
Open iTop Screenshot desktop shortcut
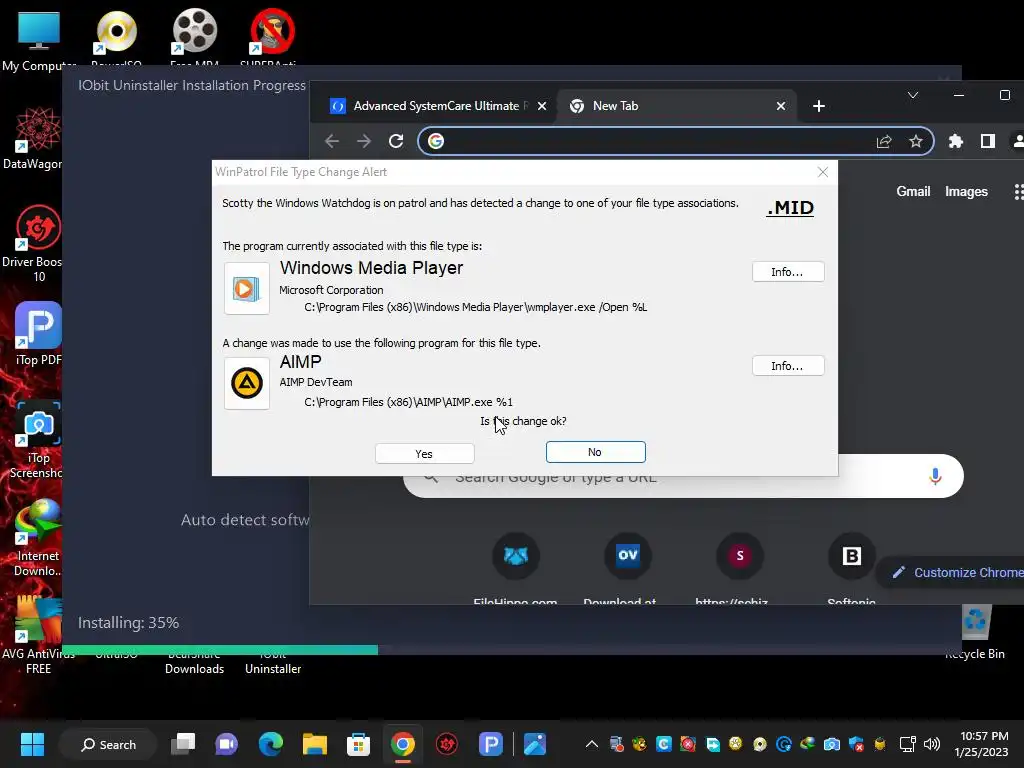tap(38, 439)
